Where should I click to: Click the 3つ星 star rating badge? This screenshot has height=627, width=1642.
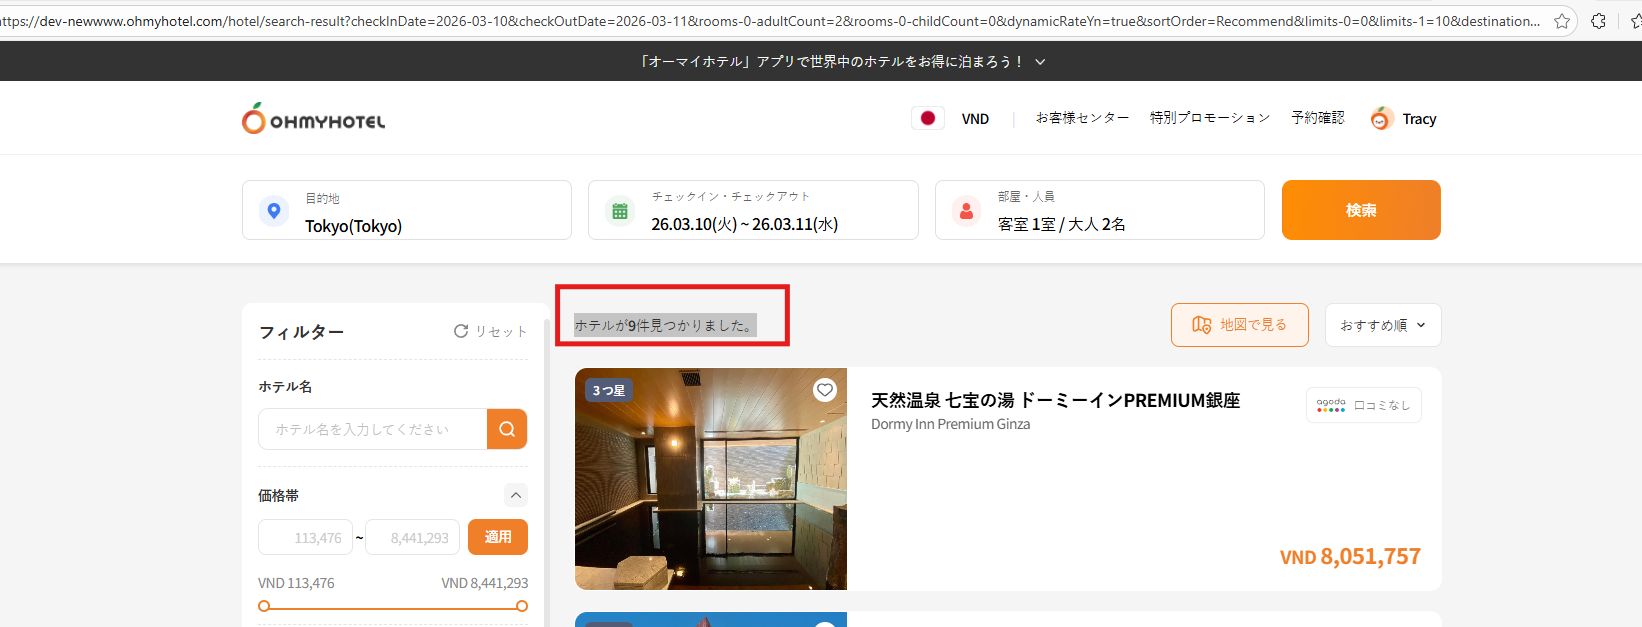pyautogui.click(x=609, y=390)
